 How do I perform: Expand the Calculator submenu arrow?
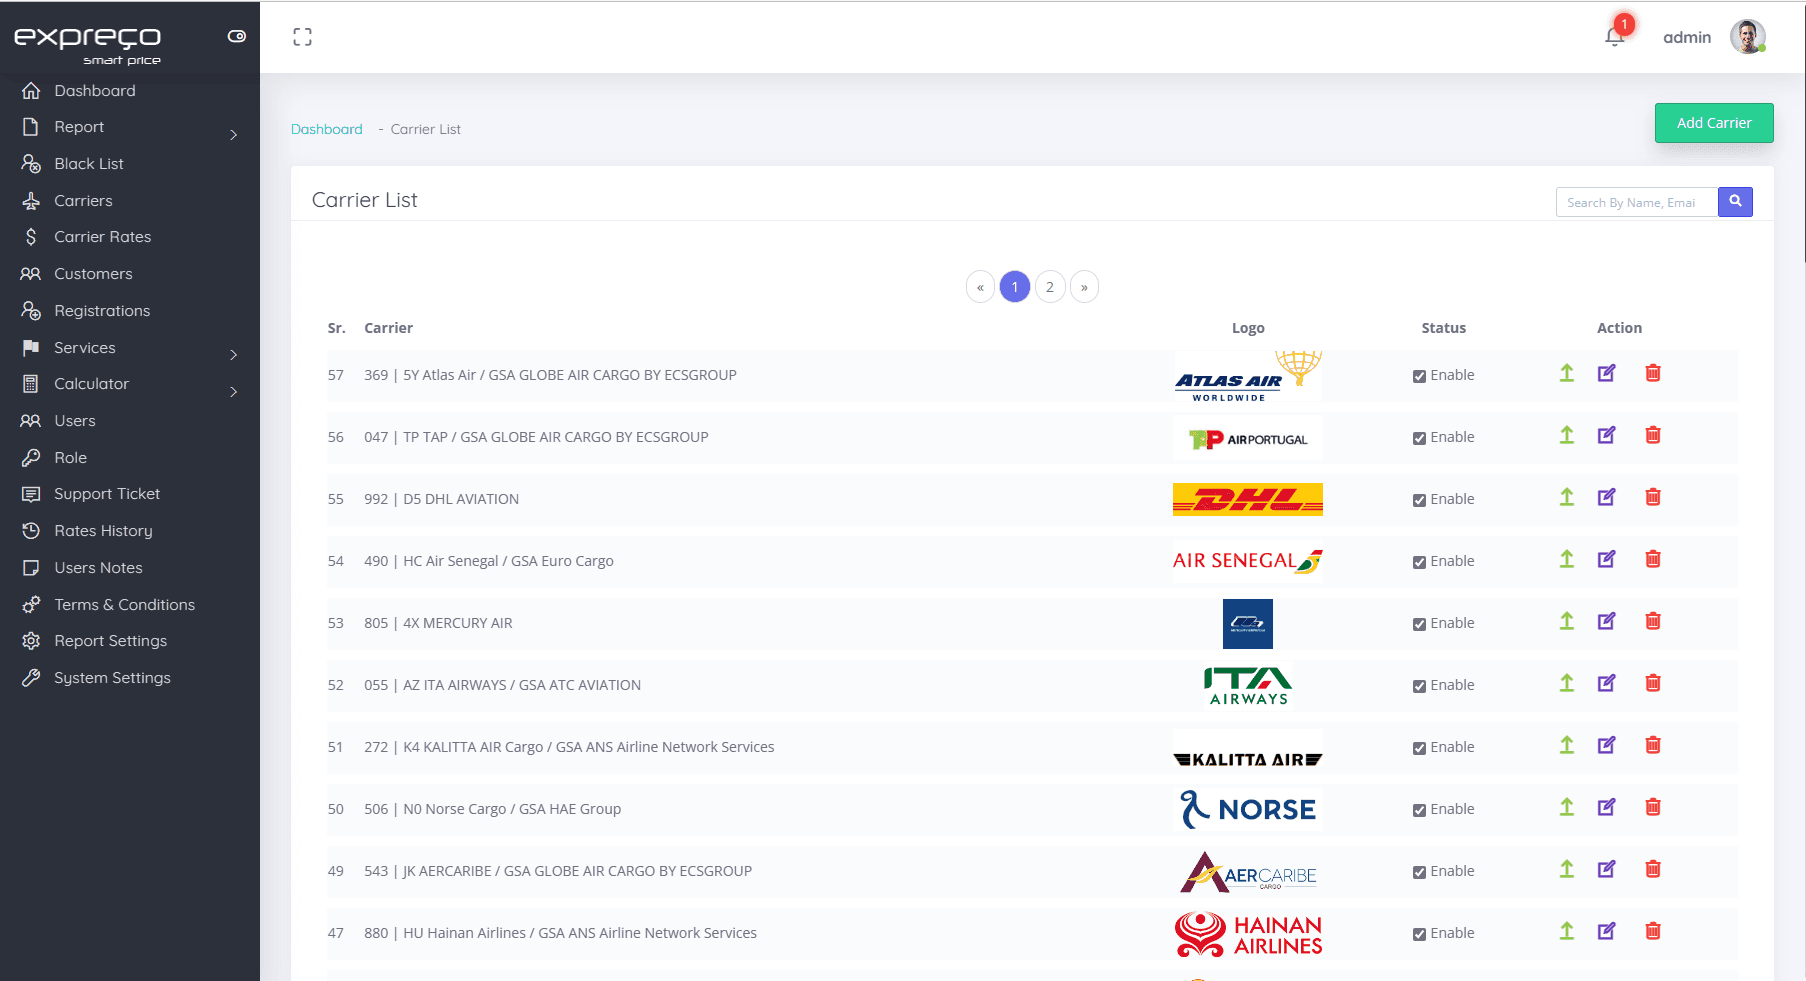234,391
